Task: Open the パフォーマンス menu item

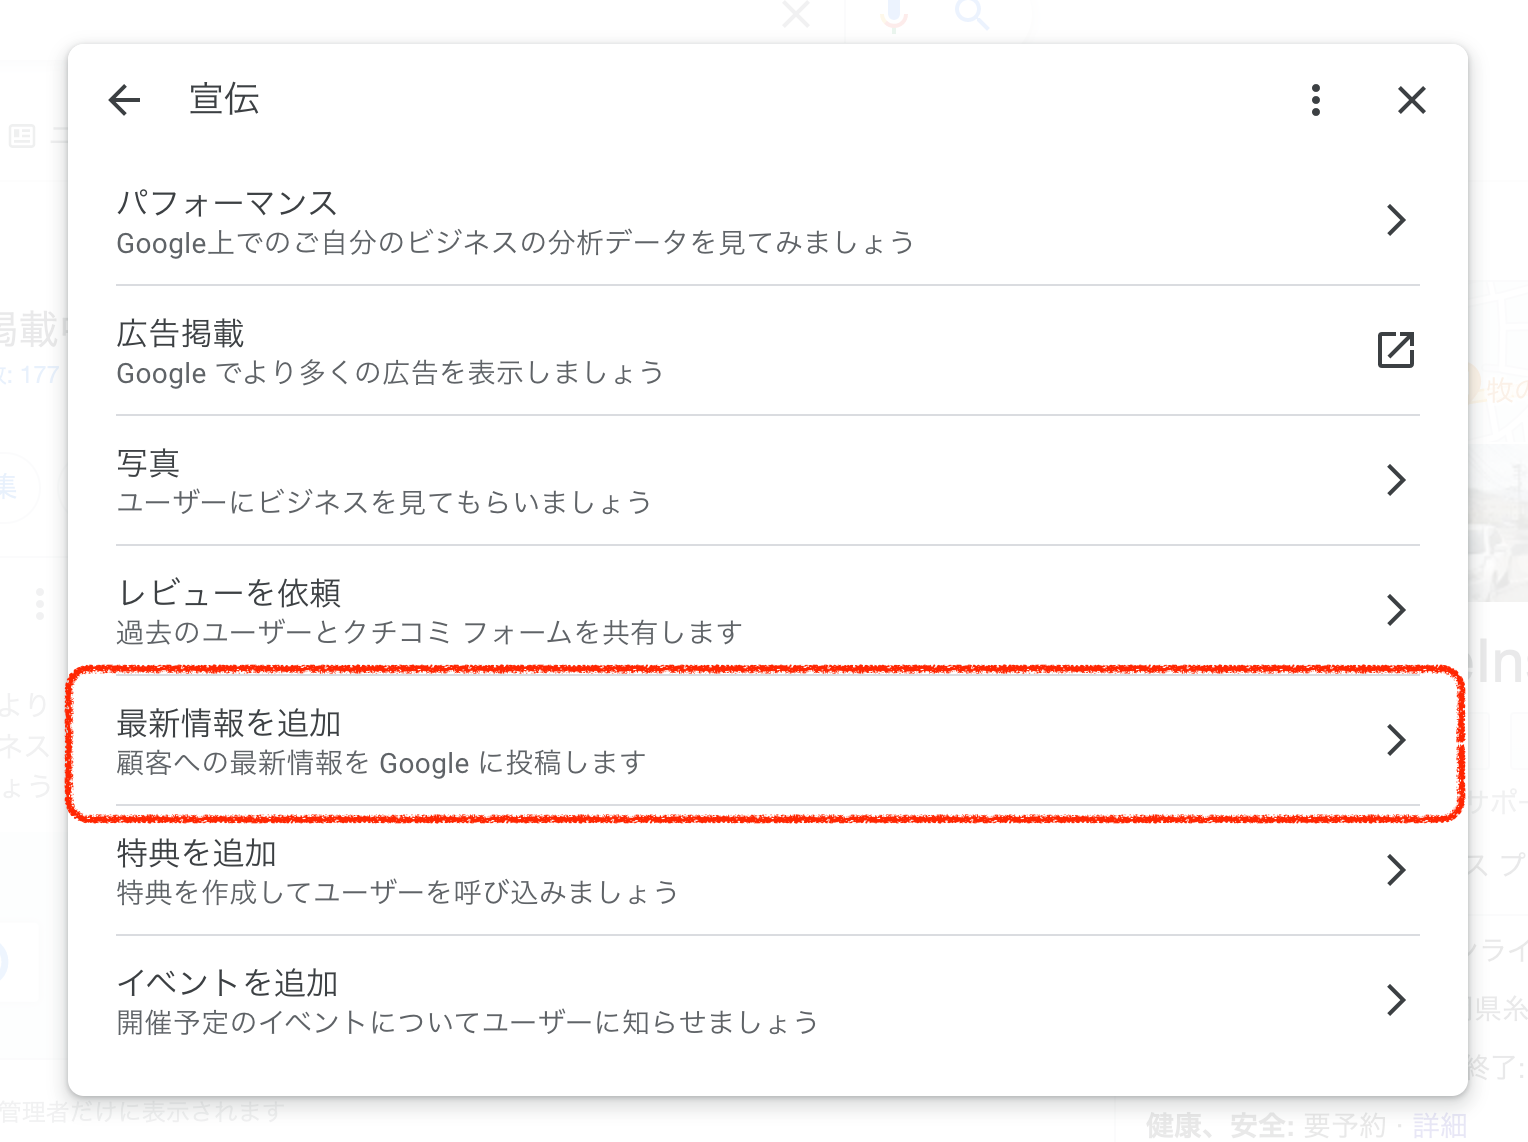Action: (227, 203)
